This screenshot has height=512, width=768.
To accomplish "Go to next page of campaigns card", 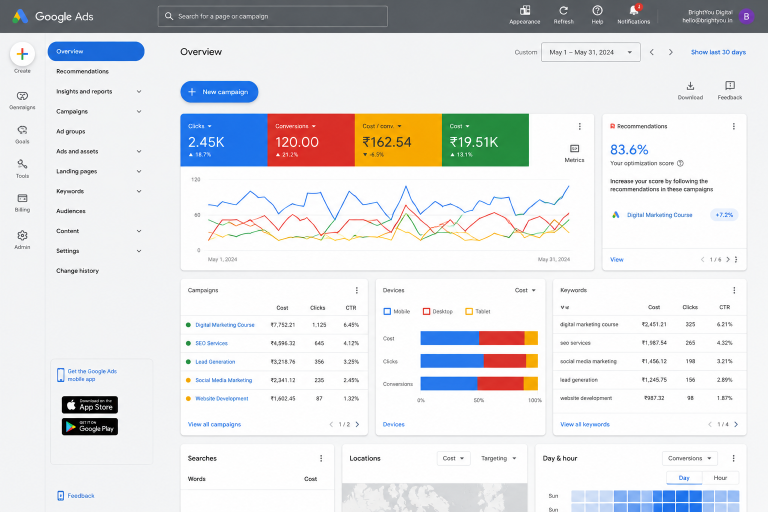I will tap(357, 424).
